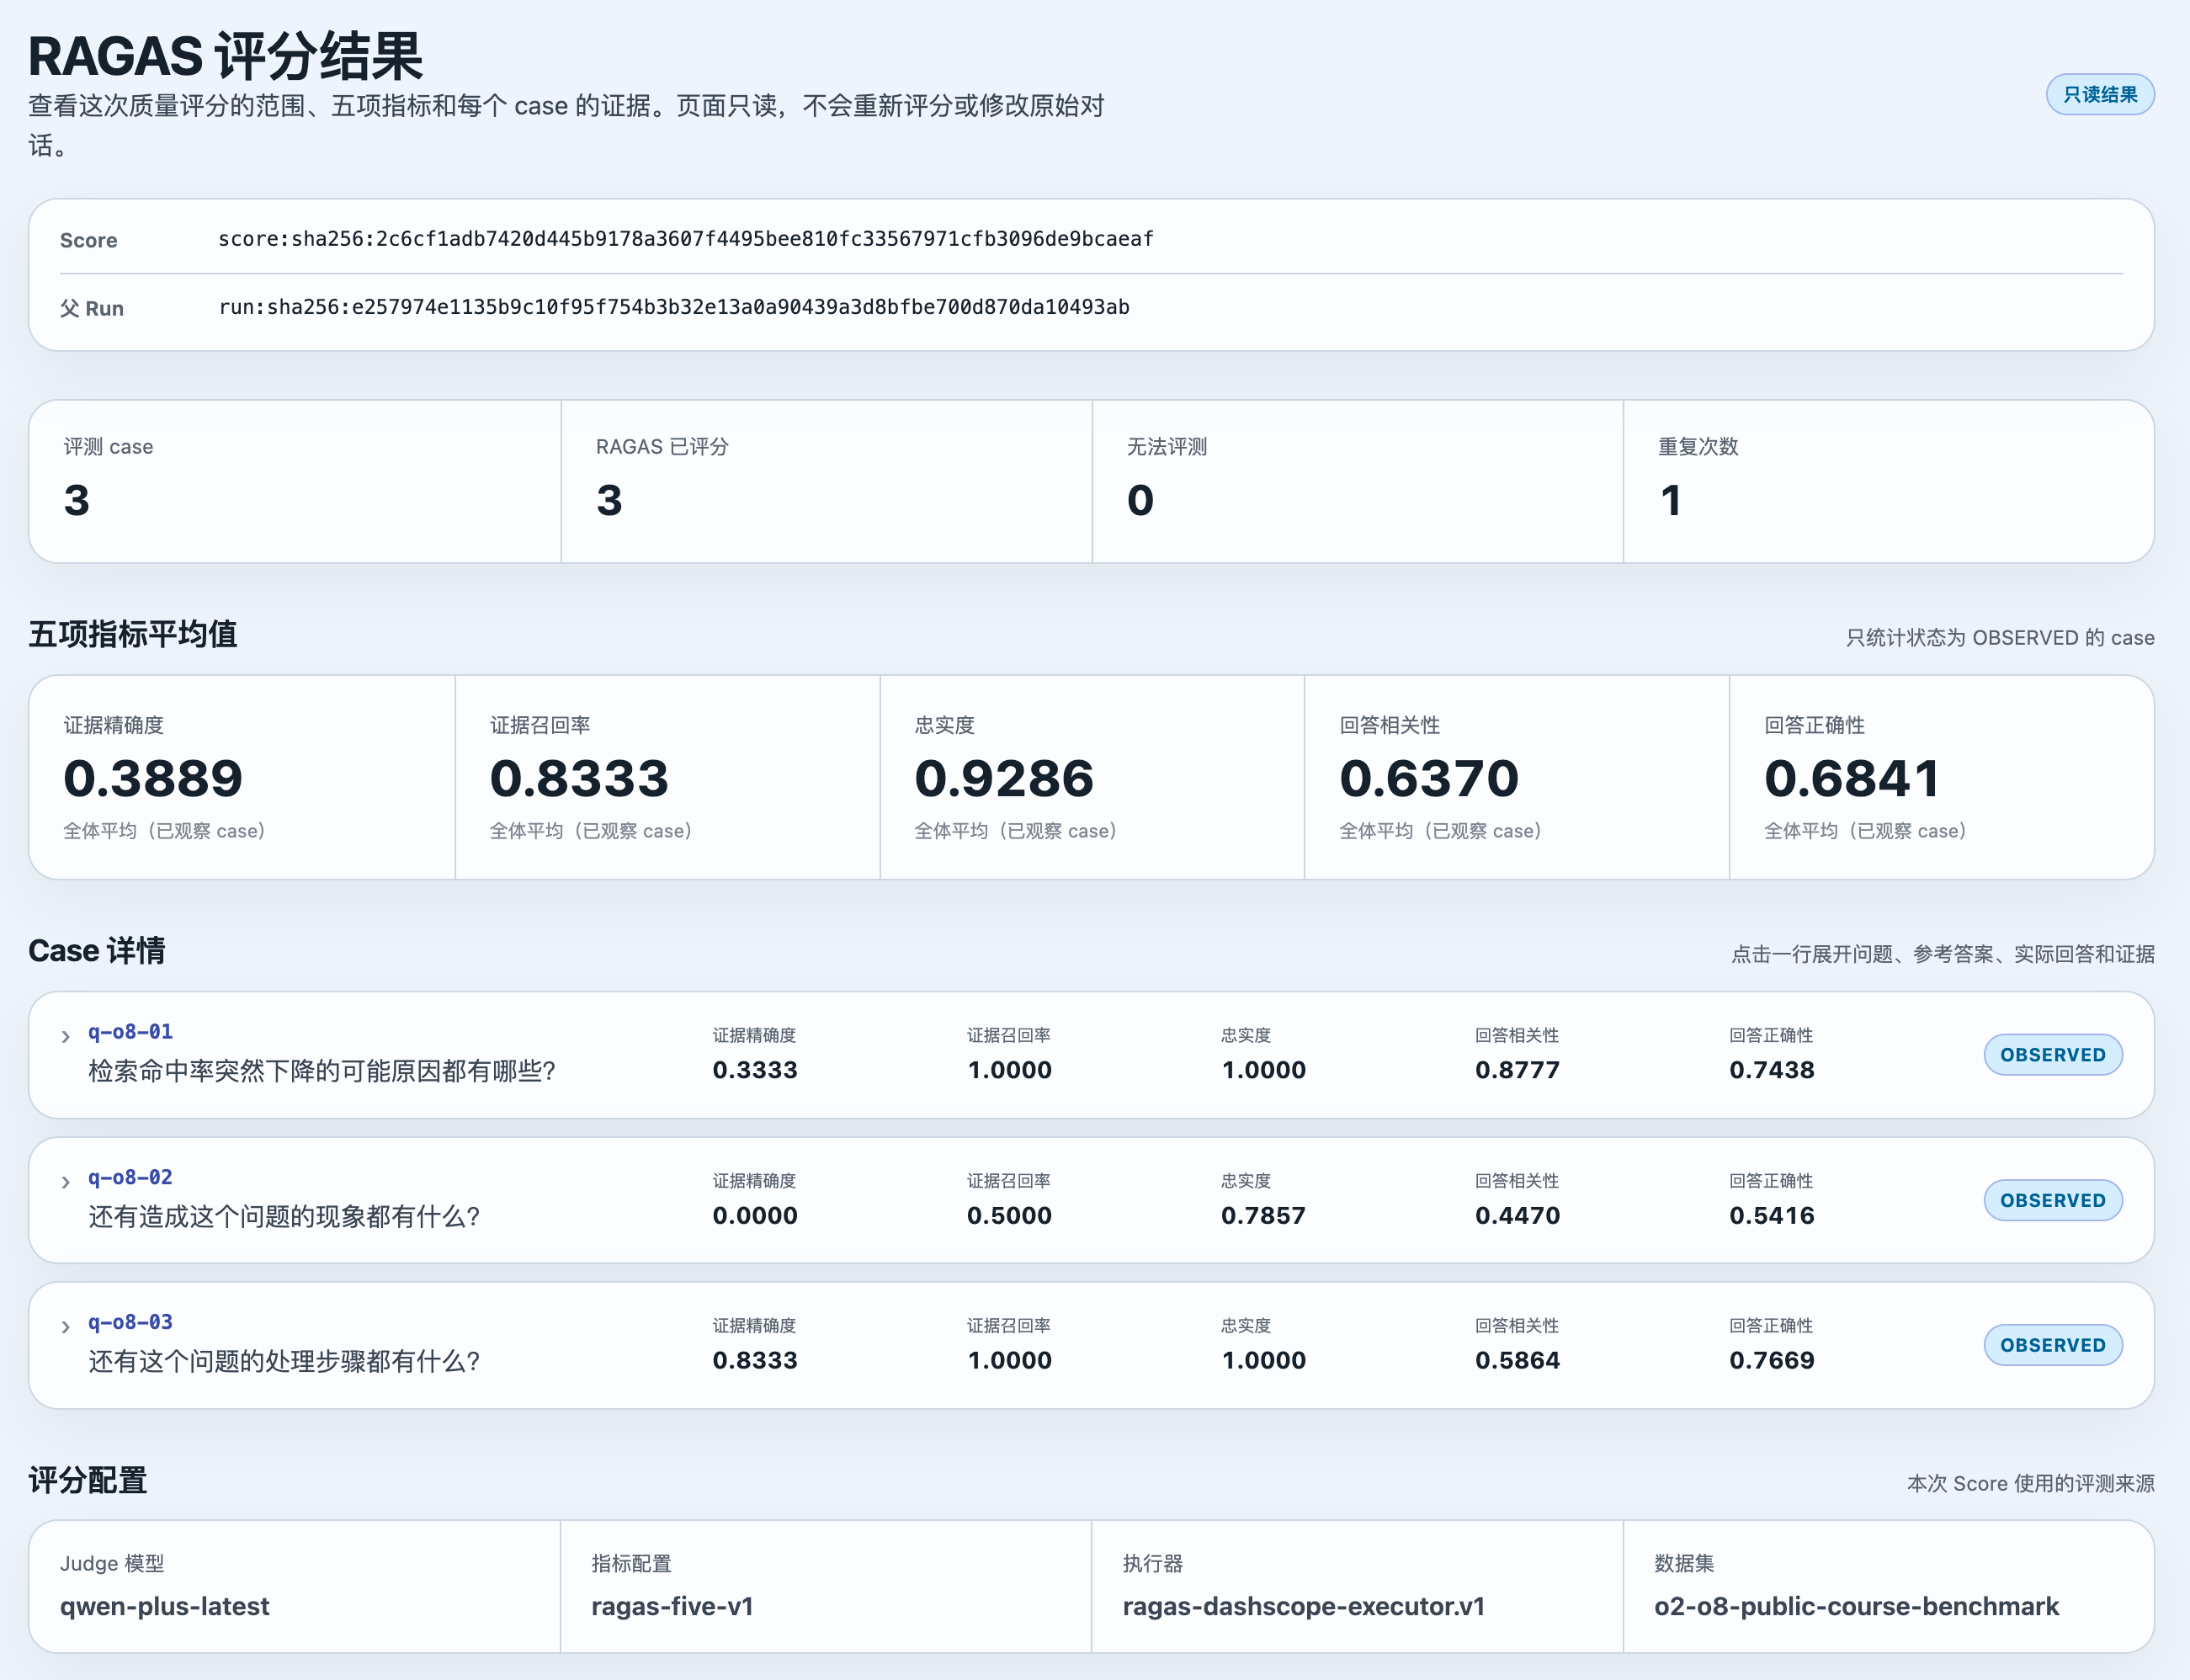Click the 回答正确性 average 0.6841
2190x1680 pixels.
coord(1852,778)
